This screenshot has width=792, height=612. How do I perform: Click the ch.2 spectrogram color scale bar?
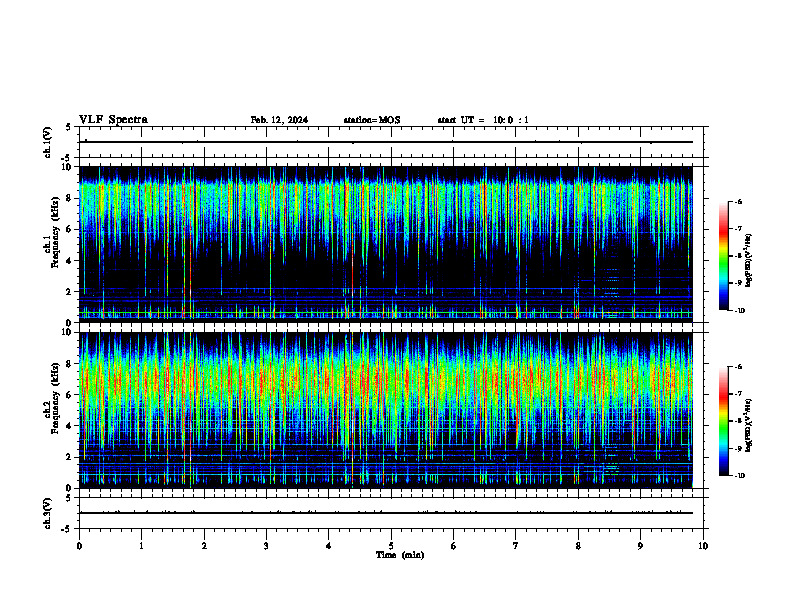[x=723, y=421]
